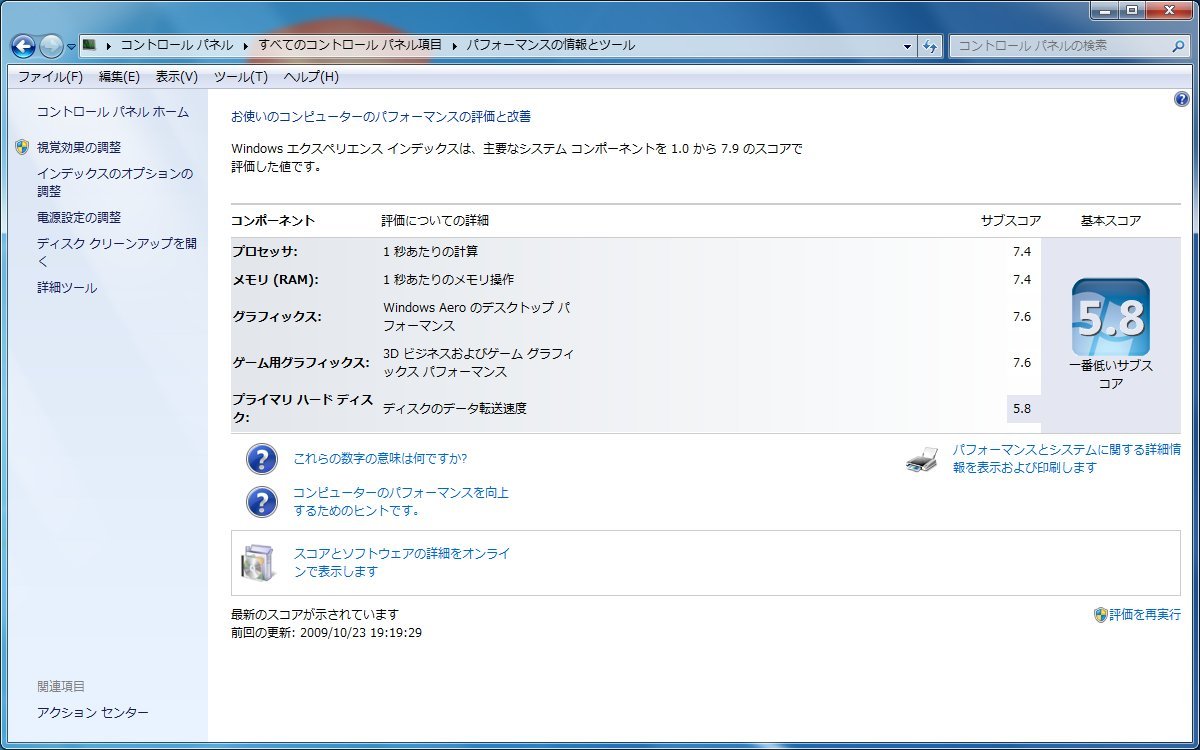This screenshot has height=750, width=1200.
Task: Click the refresh button beside address bar
Action: [930, 46]
